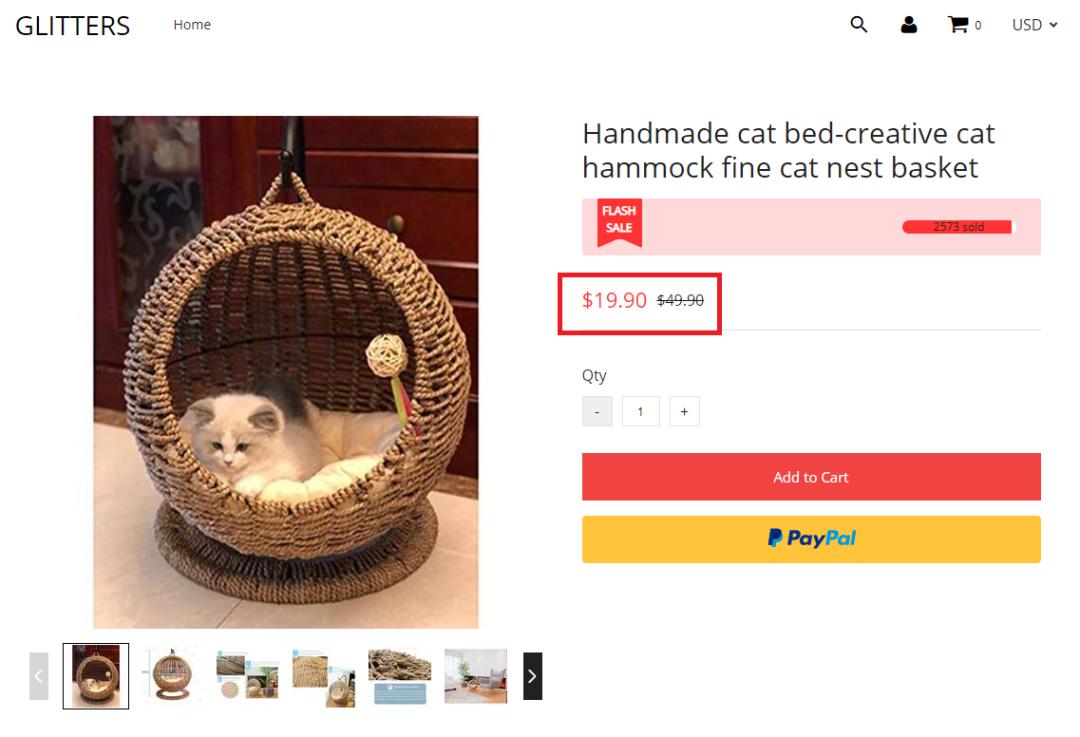1080x737 pixels.
Task: Open the shopping cart icon
Action: tap(957, 25)
